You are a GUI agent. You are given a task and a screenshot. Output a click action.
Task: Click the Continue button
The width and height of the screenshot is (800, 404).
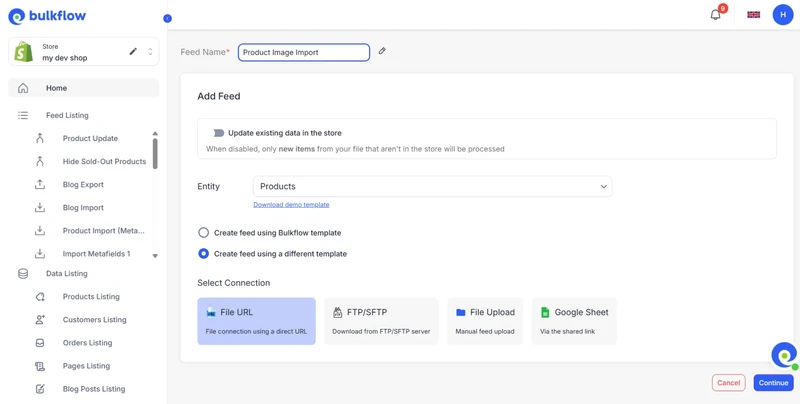[773, 383]
